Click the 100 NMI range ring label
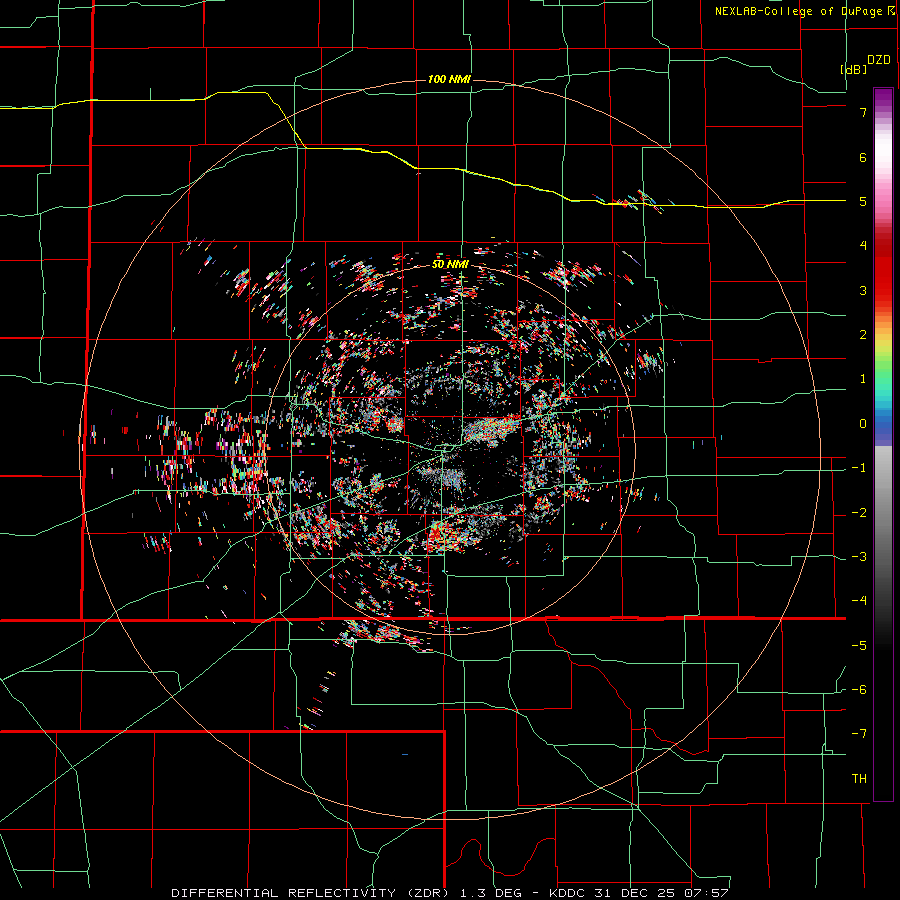The image size is (900, 900). [449, 79]
